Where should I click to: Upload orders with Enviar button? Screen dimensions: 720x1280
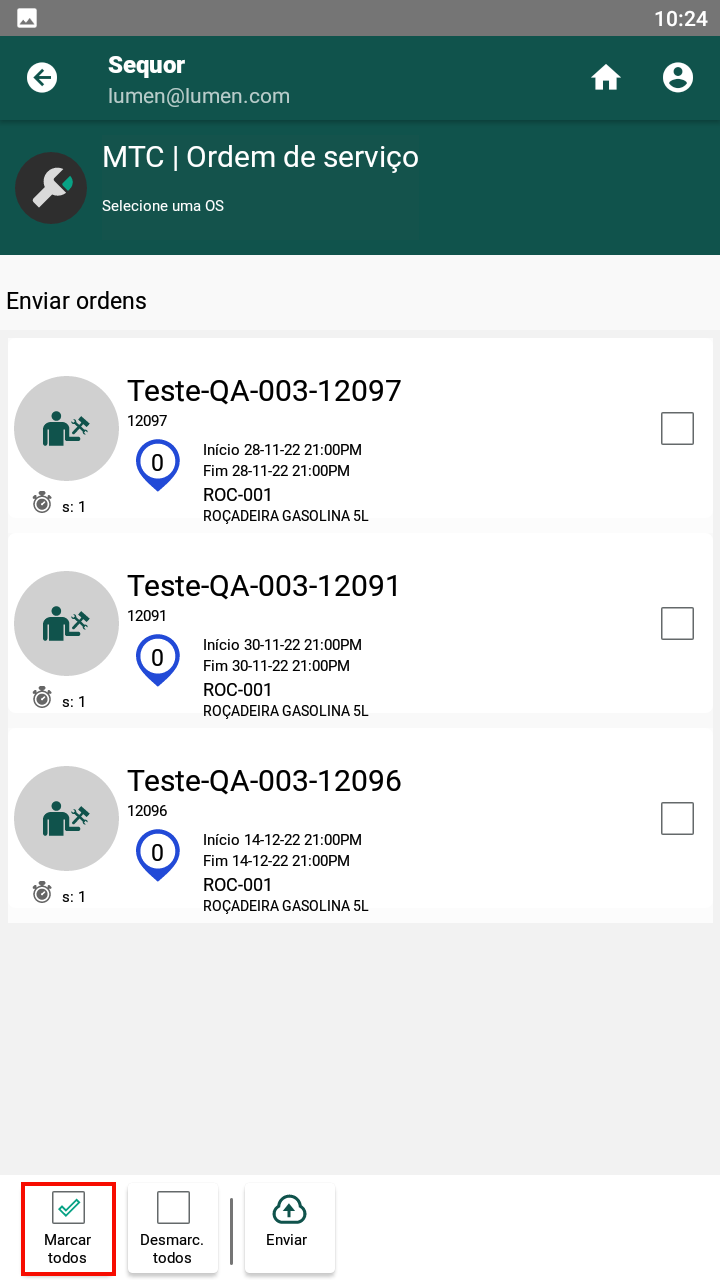click(289, 1228)
